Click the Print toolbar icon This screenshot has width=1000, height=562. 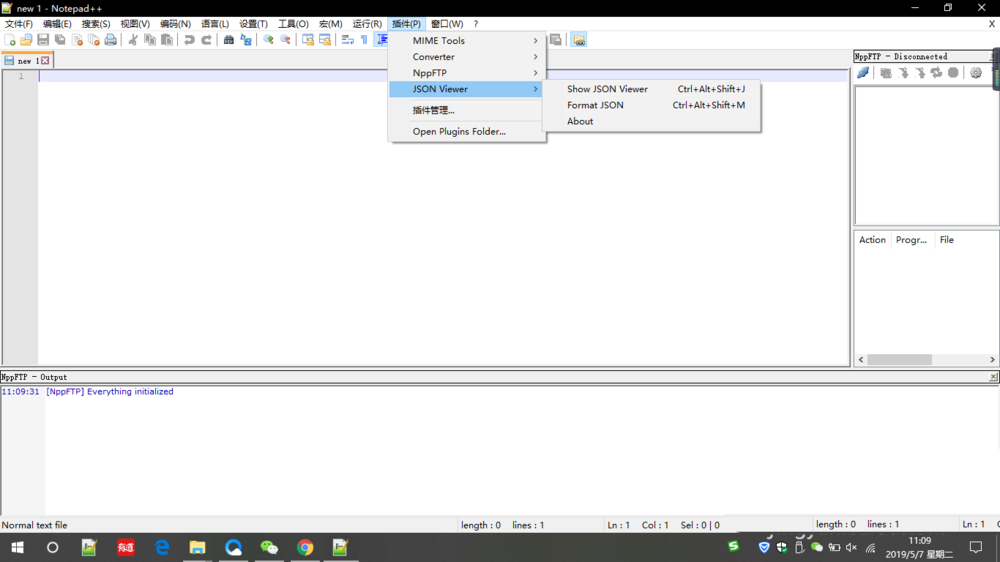(x=110, y=40)
